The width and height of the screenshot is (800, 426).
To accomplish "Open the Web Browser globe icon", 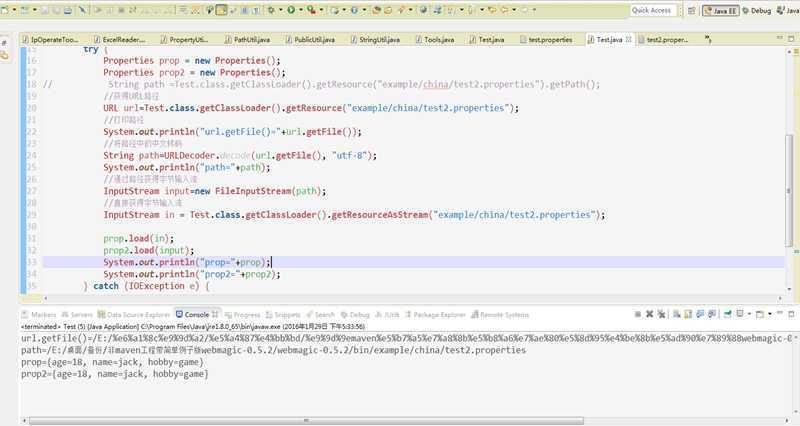I will click(423, 10).
